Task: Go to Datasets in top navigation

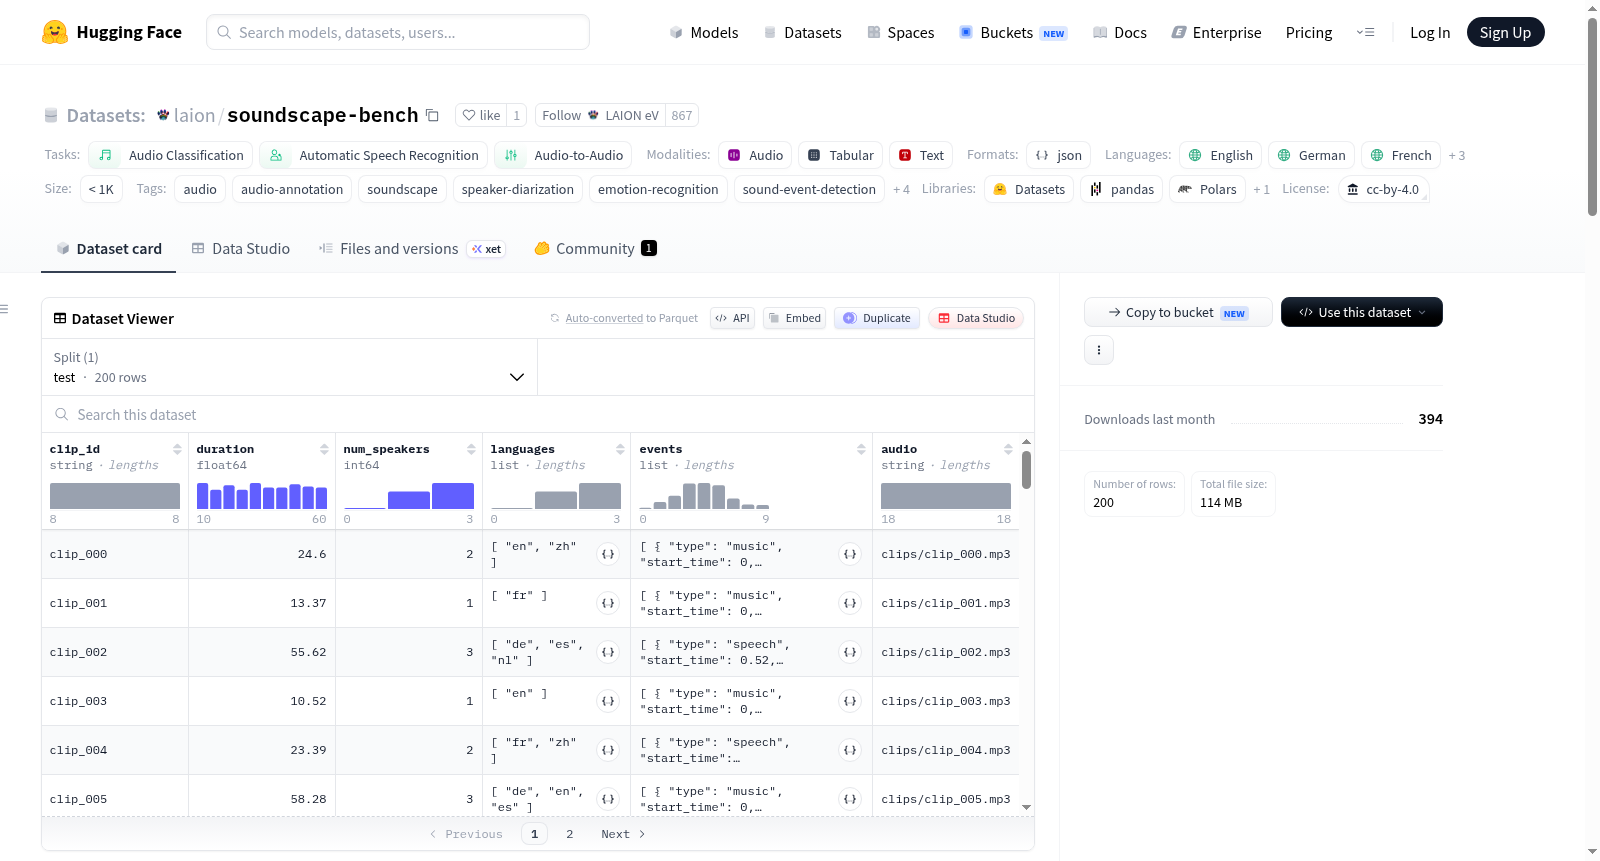Action: [802, 33]
